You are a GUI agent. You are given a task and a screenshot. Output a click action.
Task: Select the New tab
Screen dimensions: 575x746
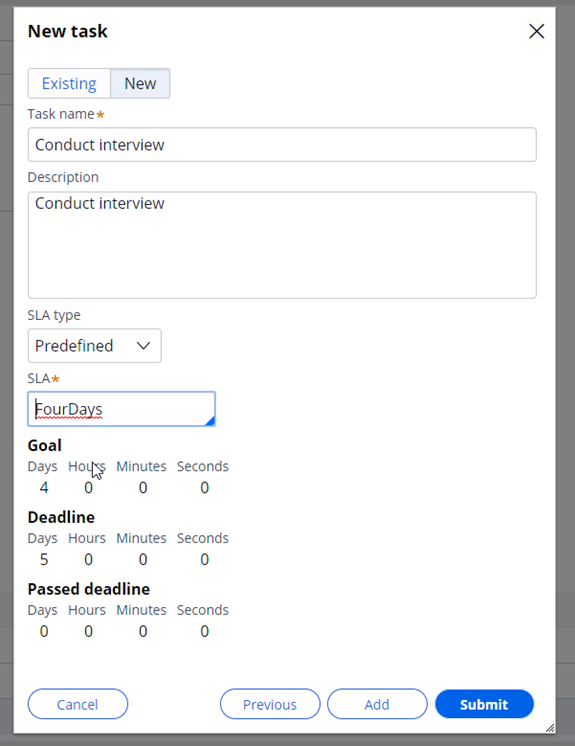(x=140, y=83)
